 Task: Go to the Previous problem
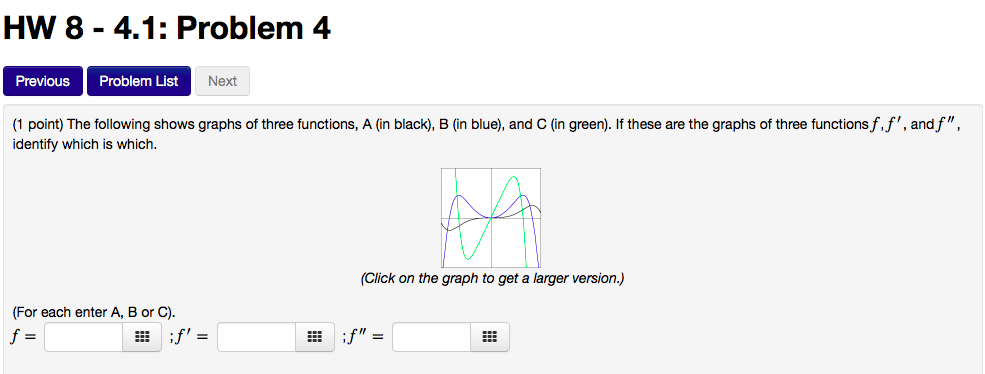pyautogui.click(x=43, y=81)
